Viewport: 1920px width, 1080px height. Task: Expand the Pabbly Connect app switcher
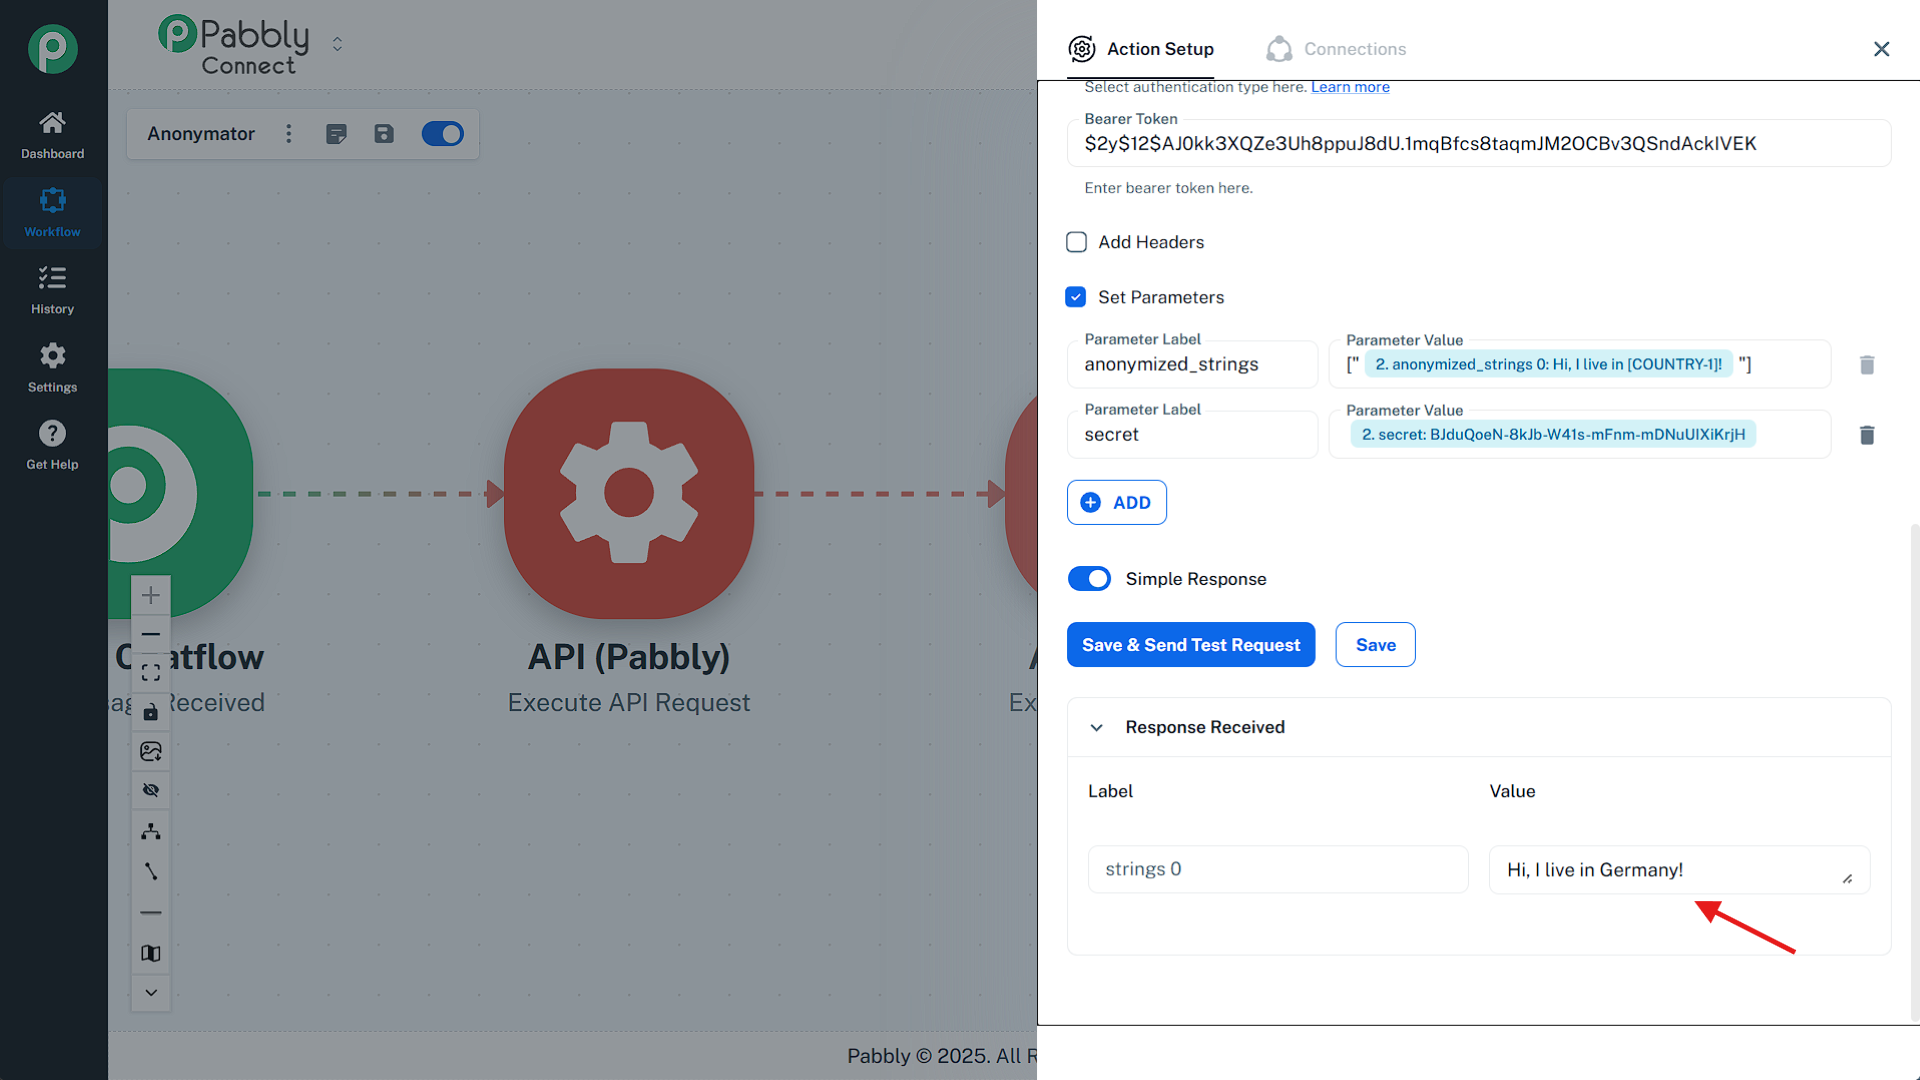[x=337, y=44]
